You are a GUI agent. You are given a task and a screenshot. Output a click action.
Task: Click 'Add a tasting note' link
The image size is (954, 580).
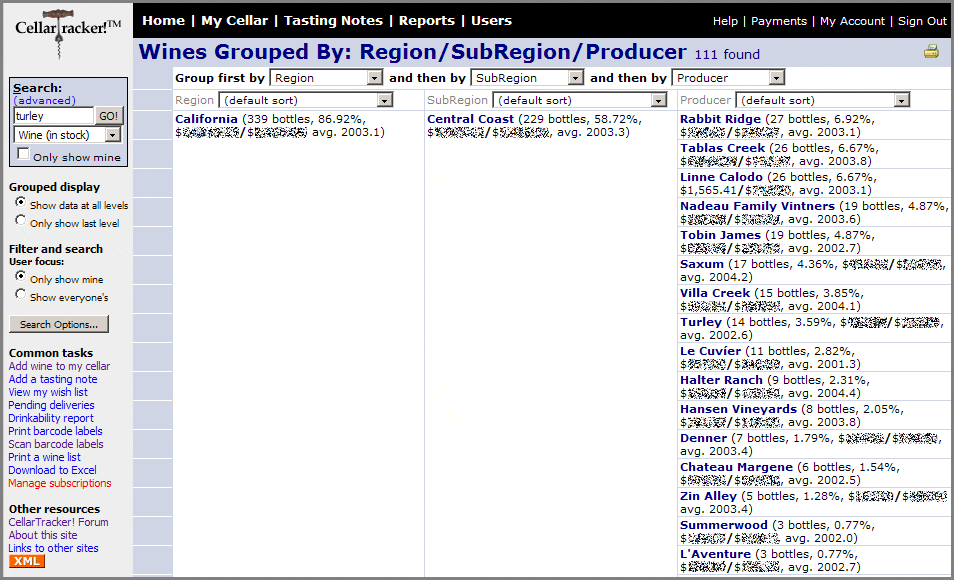coord(53,379)
